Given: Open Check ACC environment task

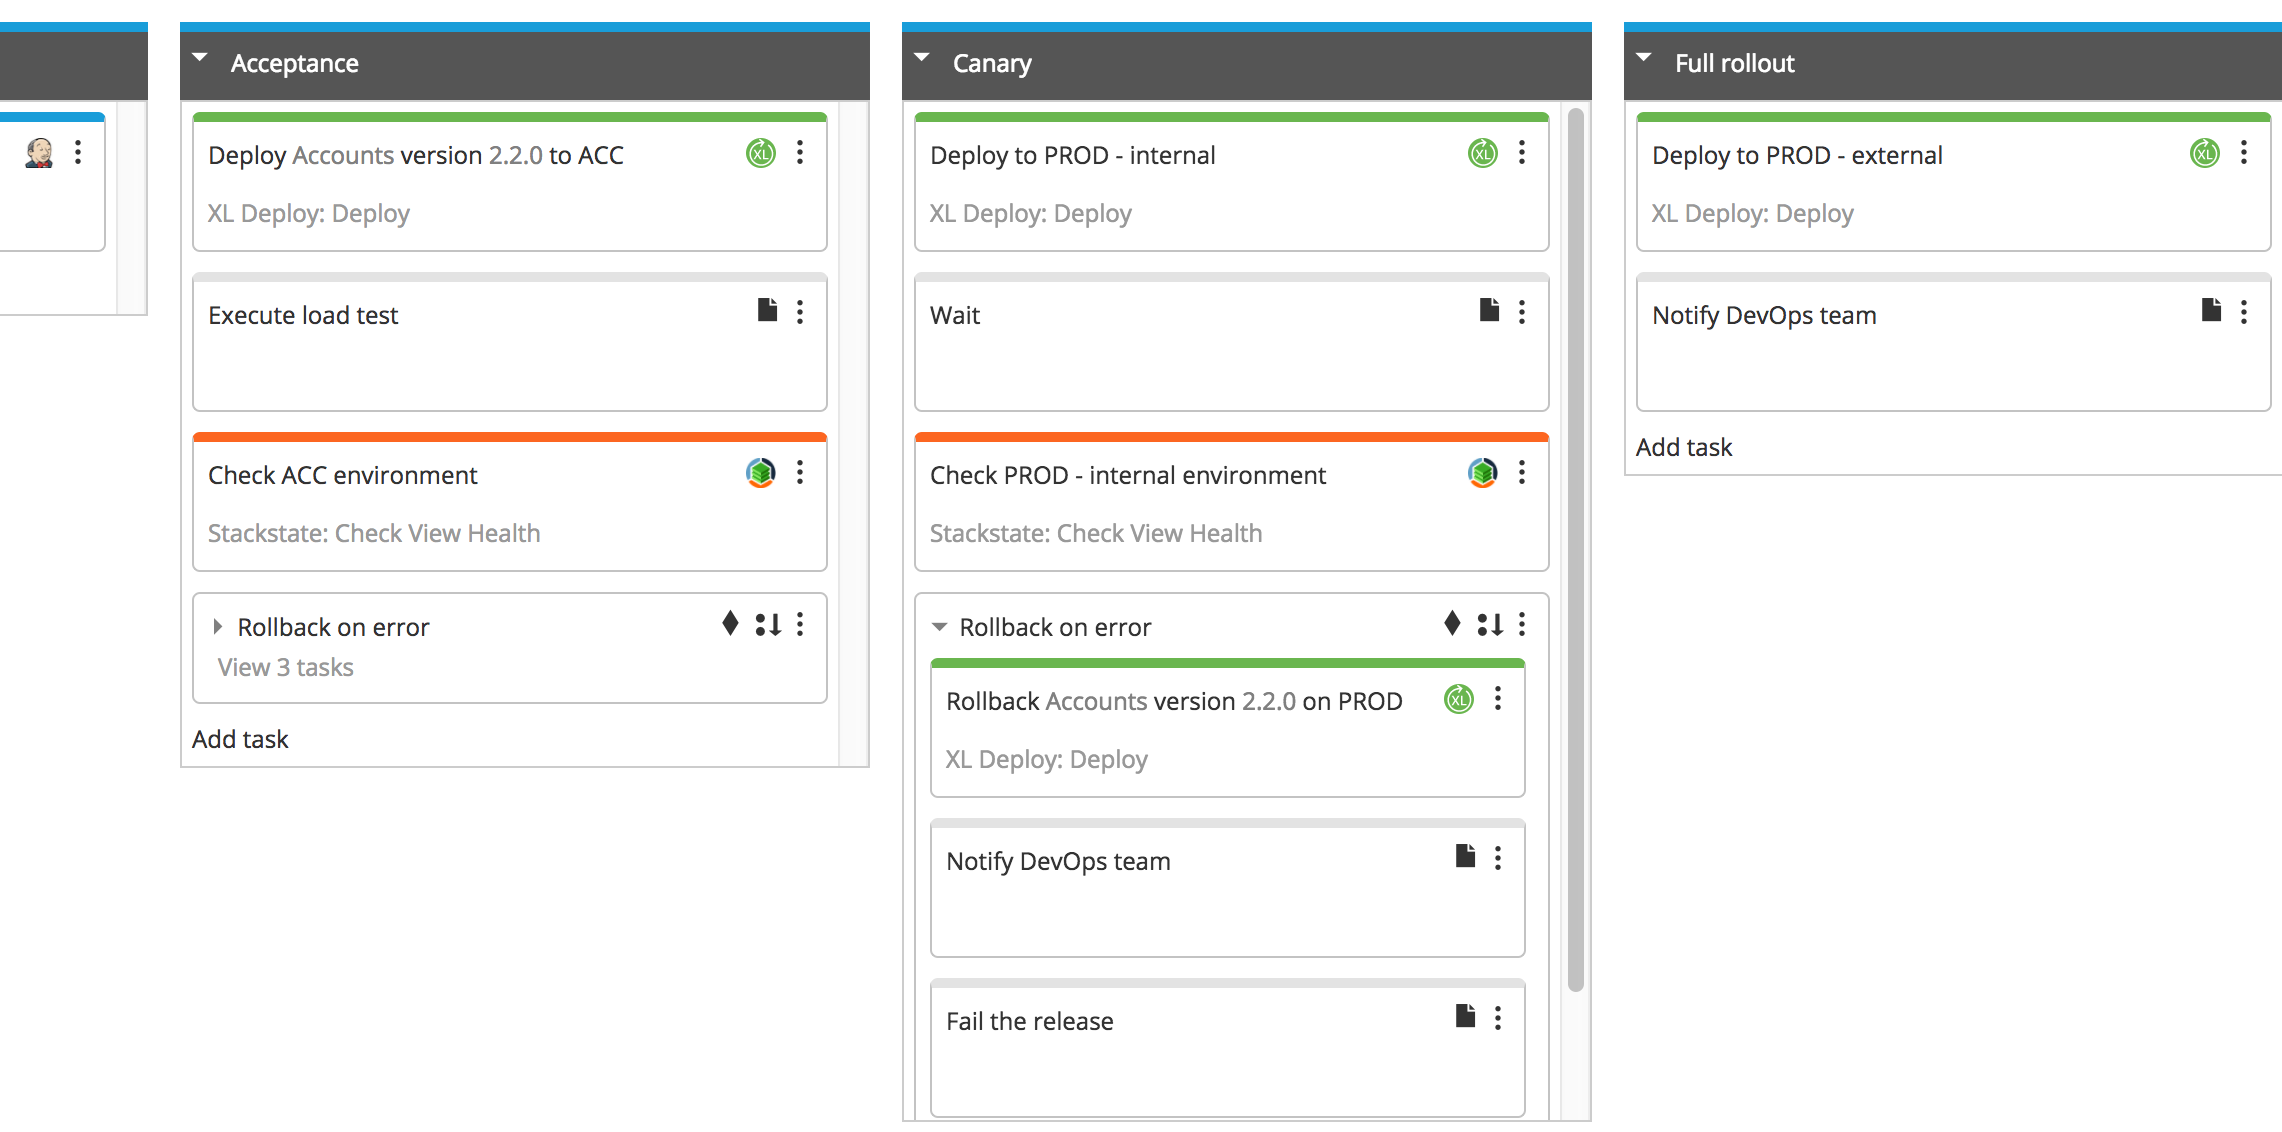Looking at the screenshot, I should (x=343, y=475).
